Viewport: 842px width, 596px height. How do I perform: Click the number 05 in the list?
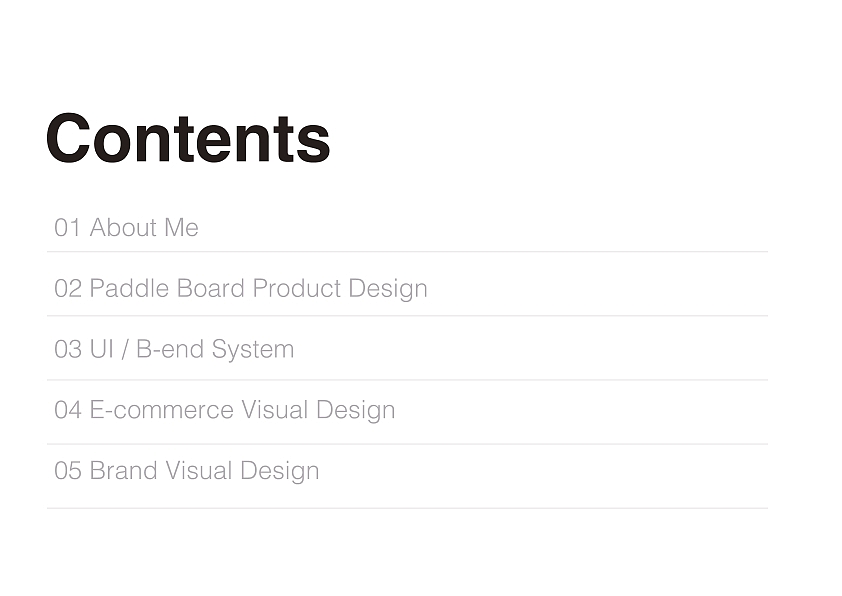[x=67, y=471]
